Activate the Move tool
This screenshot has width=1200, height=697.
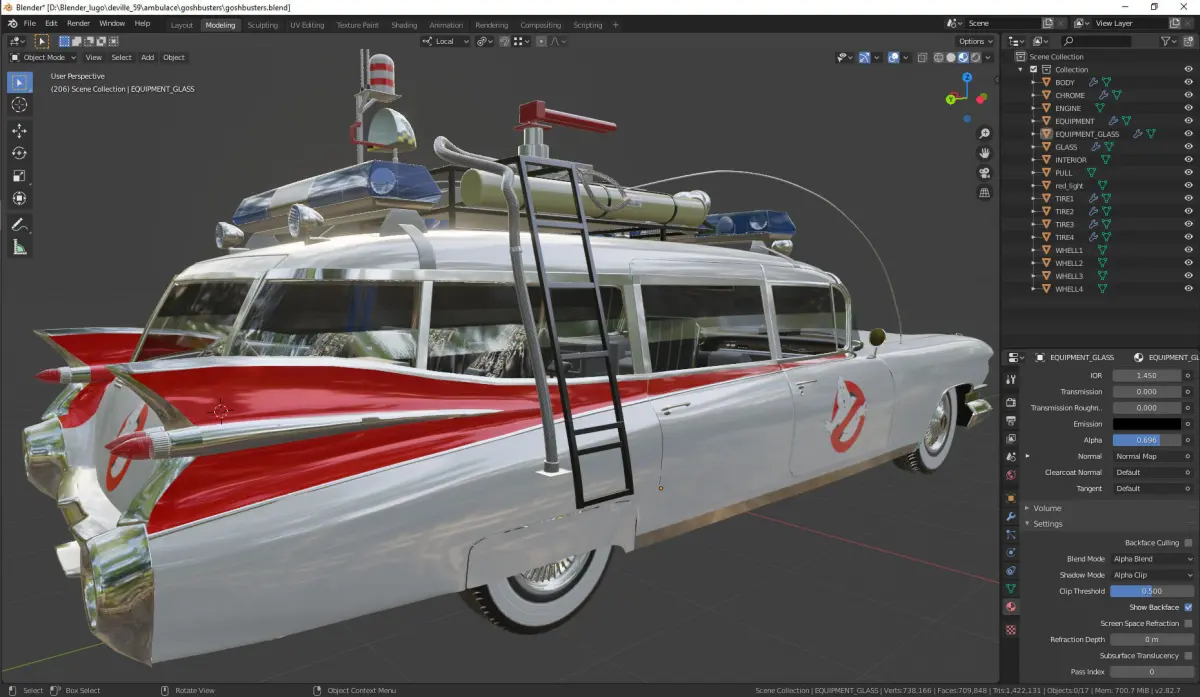[x=19, y=131]
